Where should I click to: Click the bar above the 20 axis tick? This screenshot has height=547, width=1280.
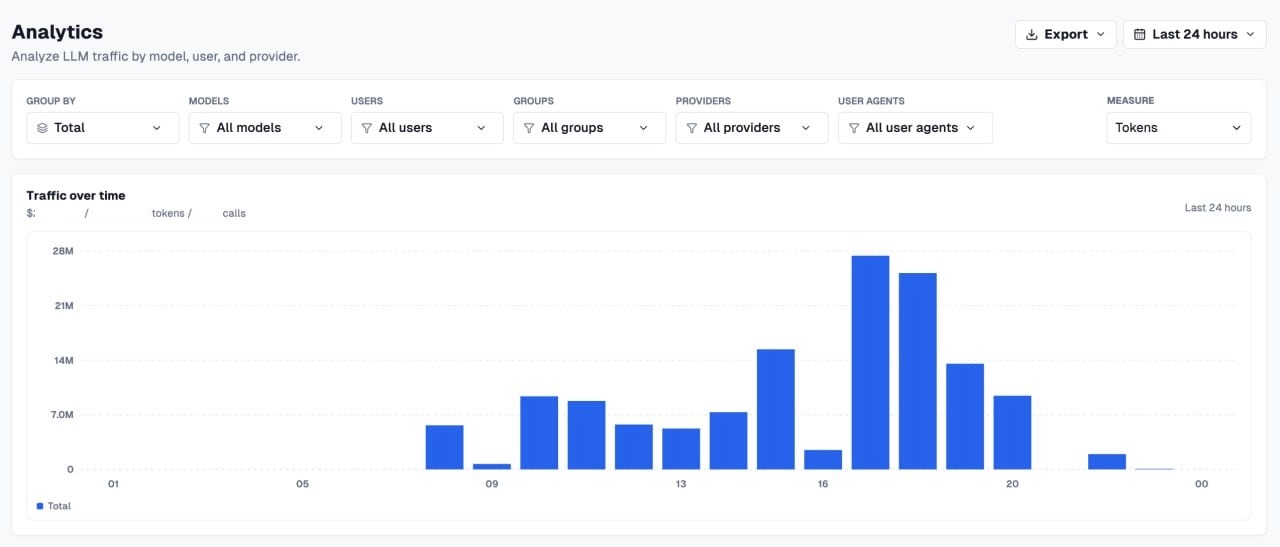(1012, 432)
